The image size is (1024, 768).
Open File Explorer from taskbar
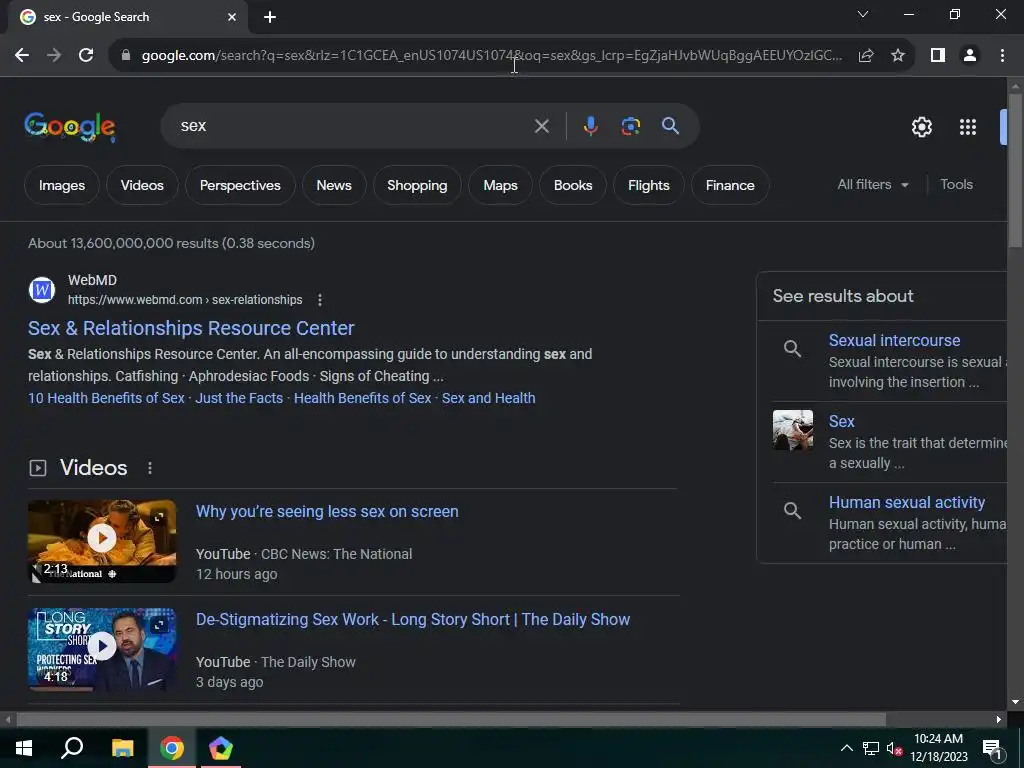122,748
